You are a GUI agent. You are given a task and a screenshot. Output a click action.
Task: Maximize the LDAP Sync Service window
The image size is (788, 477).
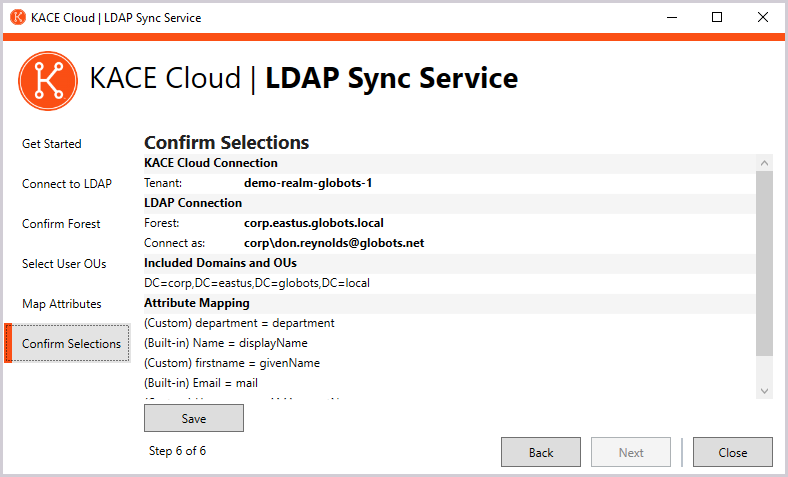point(717,17)
